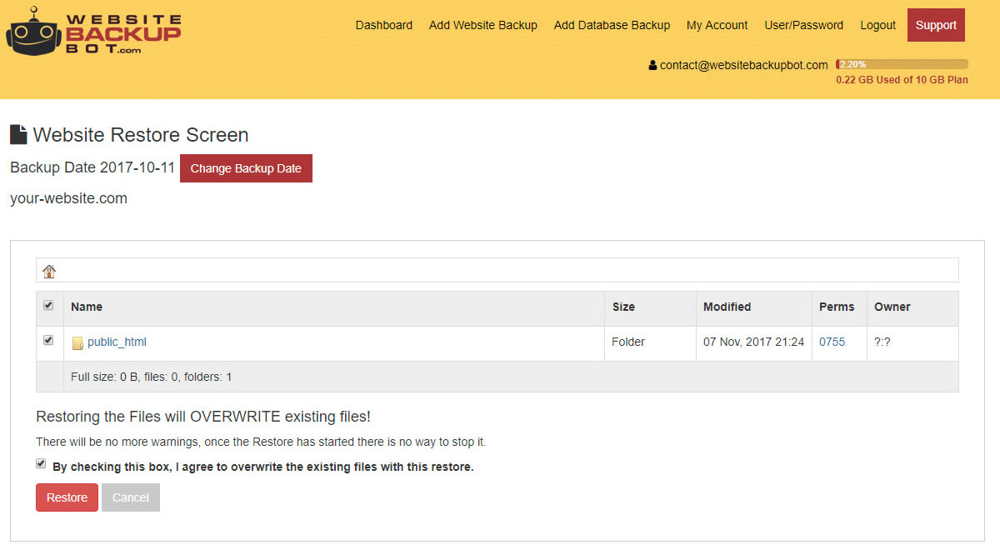Click the home icon in file browser
The width and height of the screenshot is (1000, 550).
point(49,271)
